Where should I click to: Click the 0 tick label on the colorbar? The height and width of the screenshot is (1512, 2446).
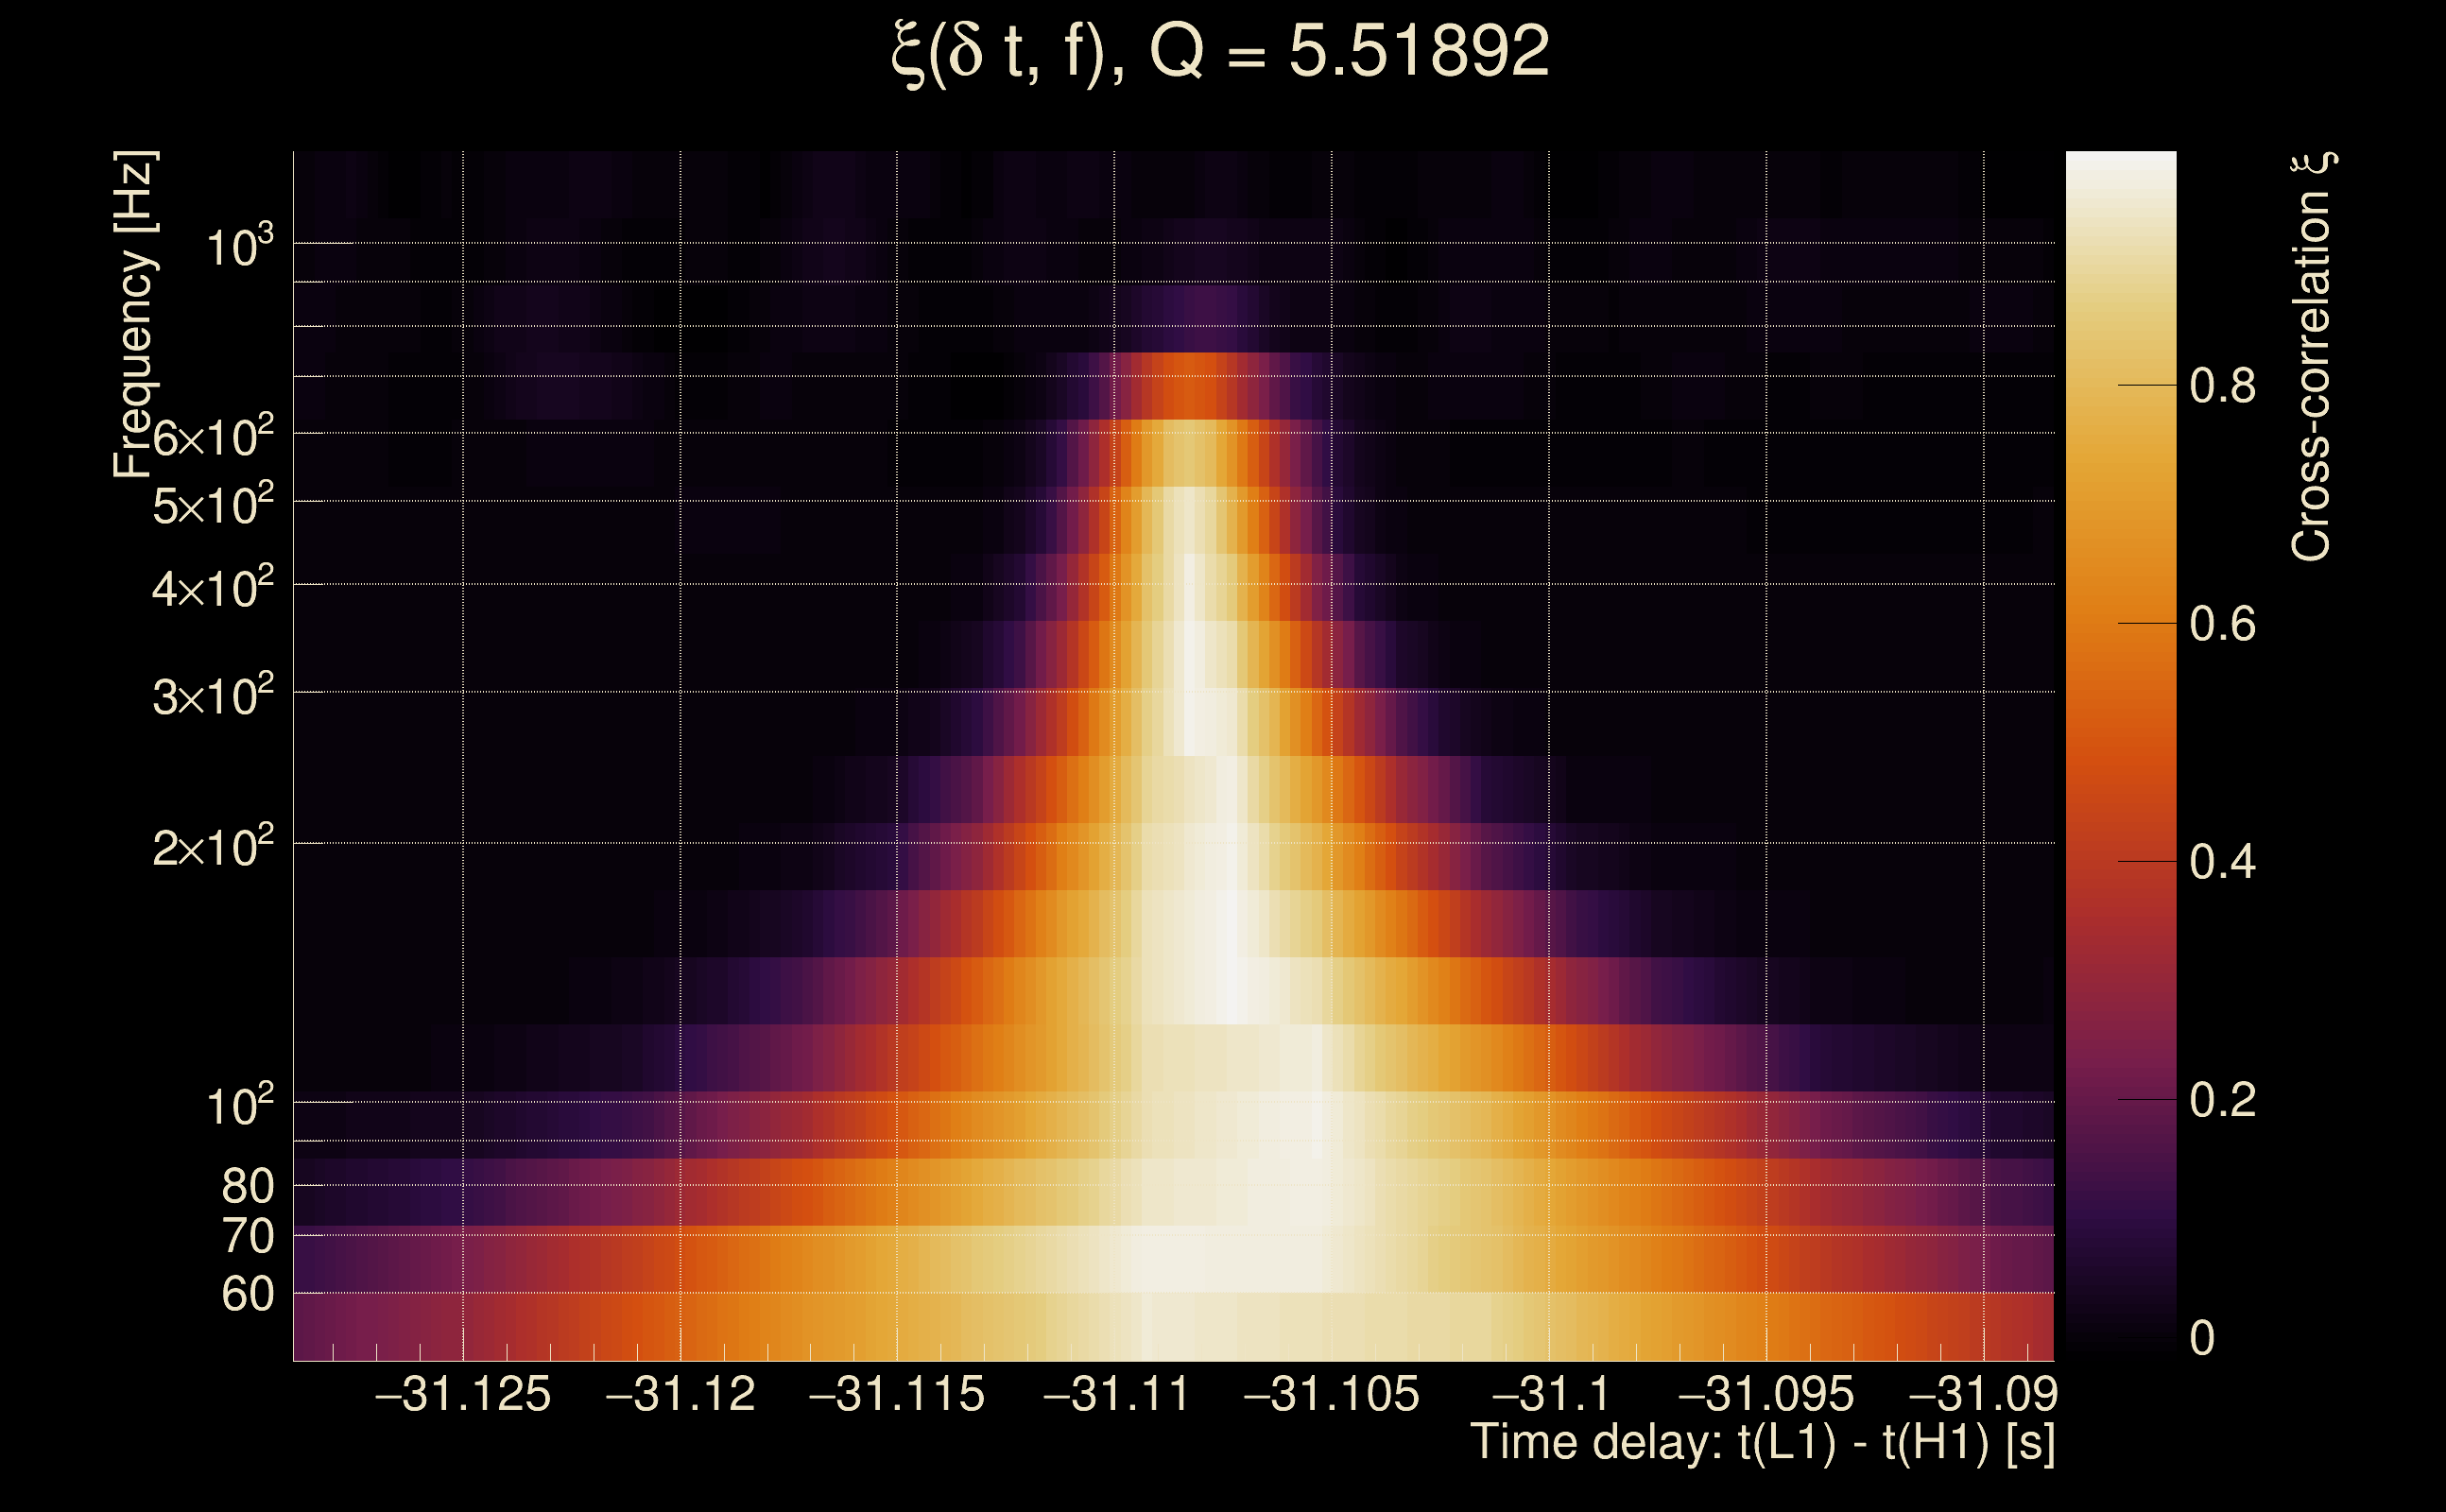[x=2202, y=1339]
